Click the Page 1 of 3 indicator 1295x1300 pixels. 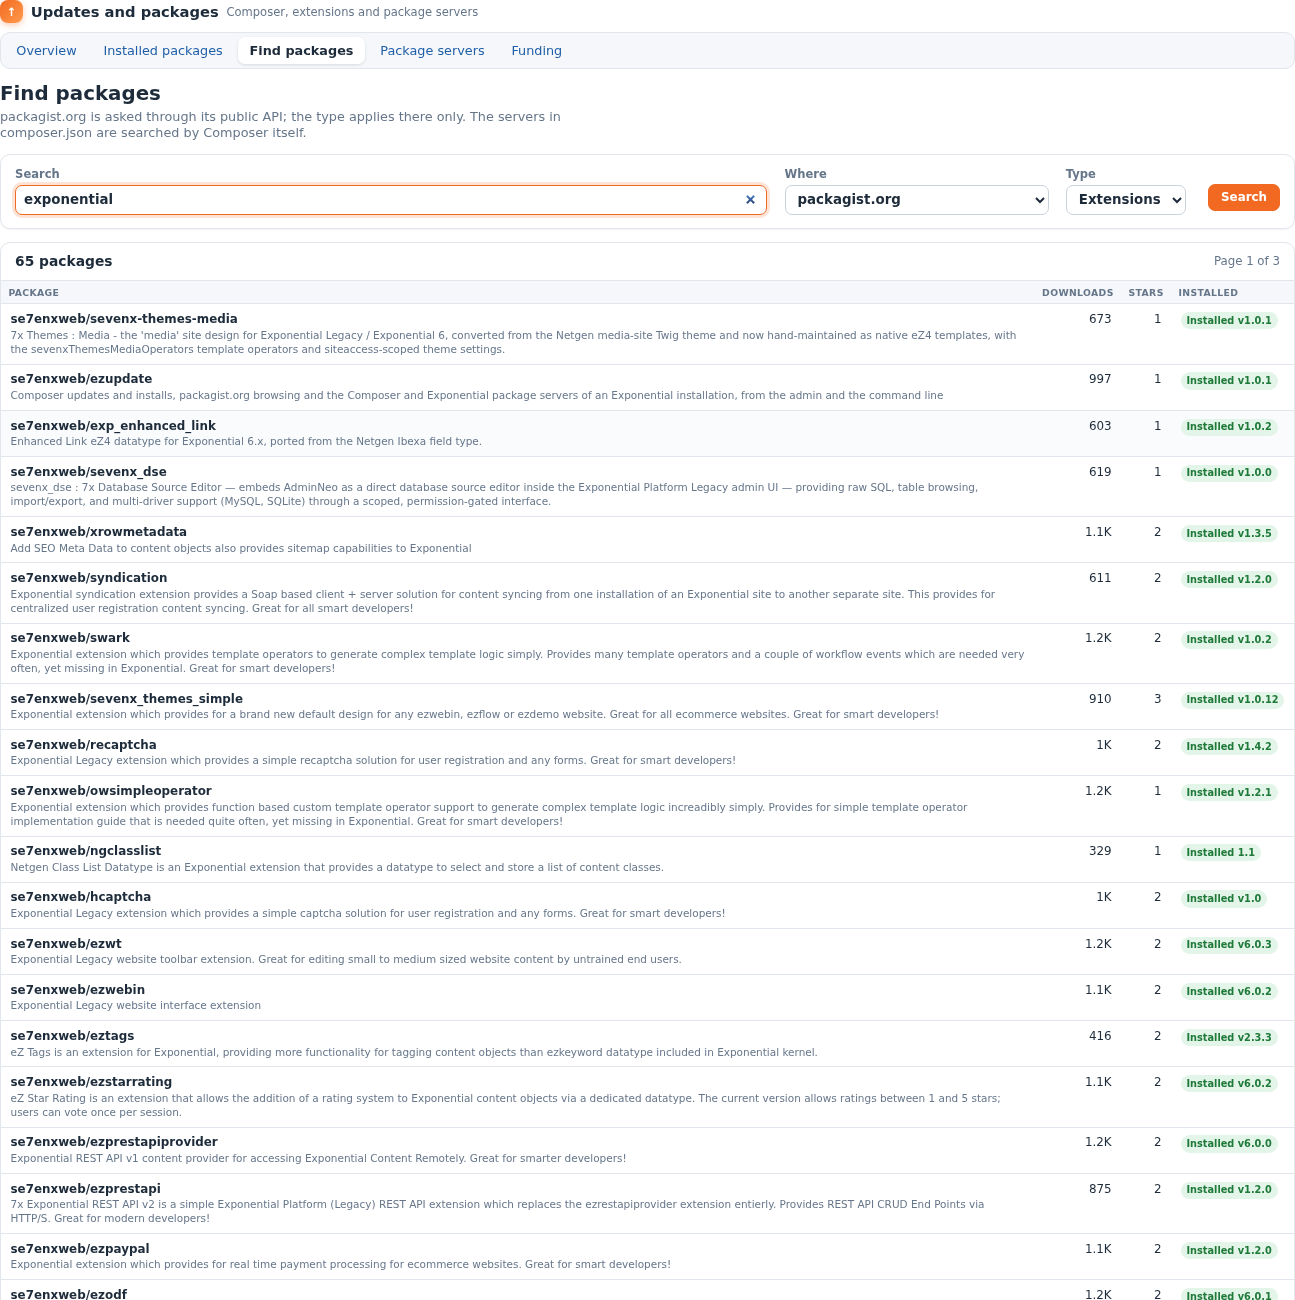pyautogui.click(x=1246, y=261)
